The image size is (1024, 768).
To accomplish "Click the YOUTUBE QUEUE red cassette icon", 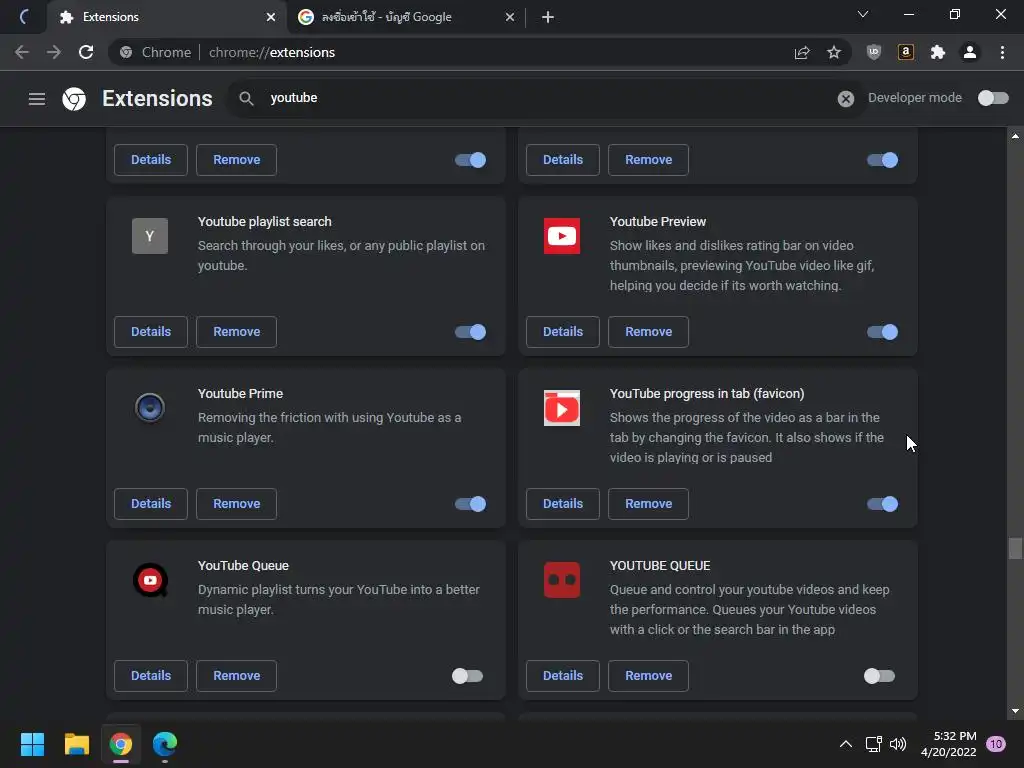I will pyautogui.click(x=562, y=580).
